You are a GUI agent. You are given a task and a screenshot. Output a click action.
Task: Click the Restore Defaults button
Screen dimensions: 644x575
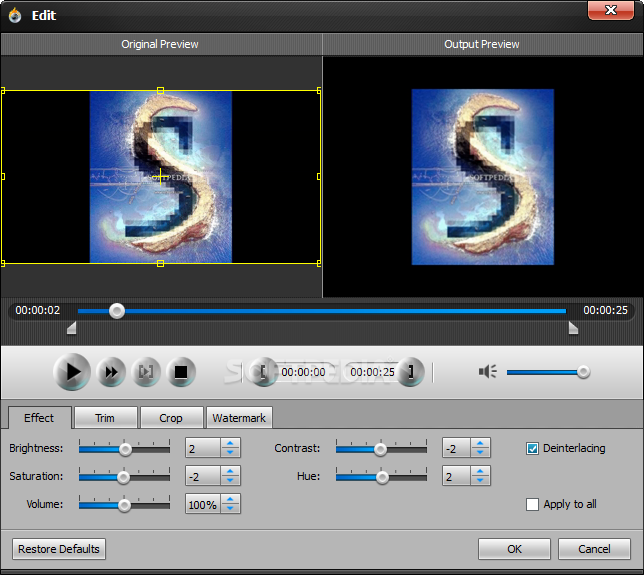tap(59, 549)
